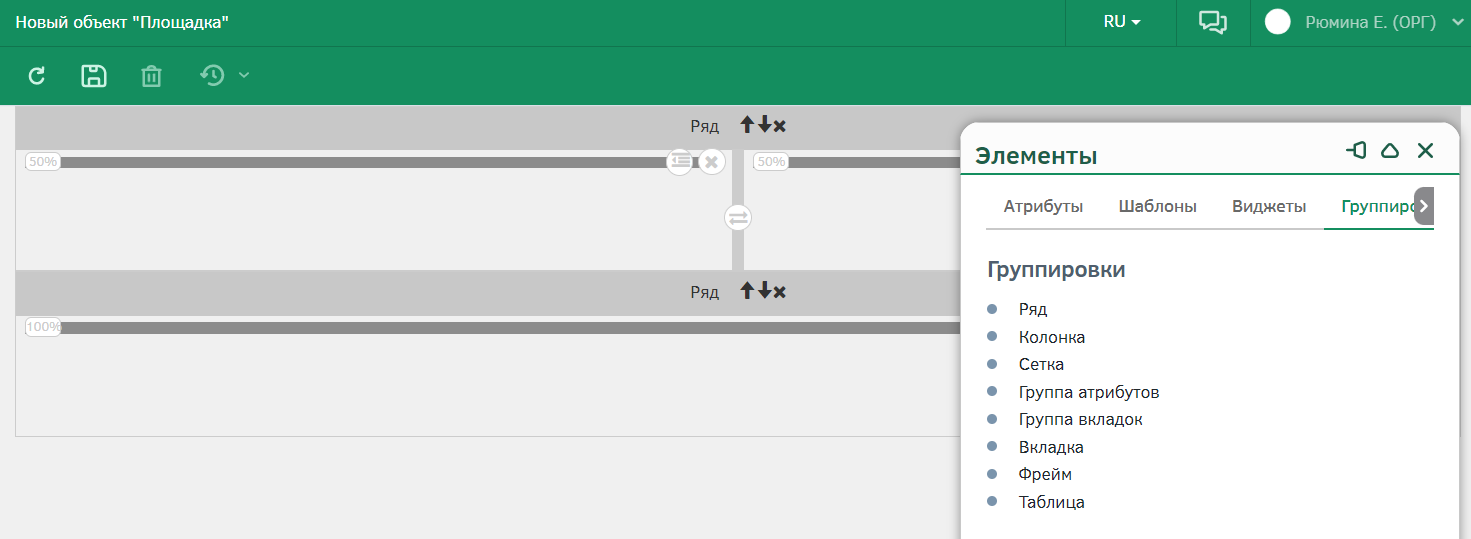This screenshot has width=1471, height=539.
Task: Click the trash delete icon
Action: [151, 76]
